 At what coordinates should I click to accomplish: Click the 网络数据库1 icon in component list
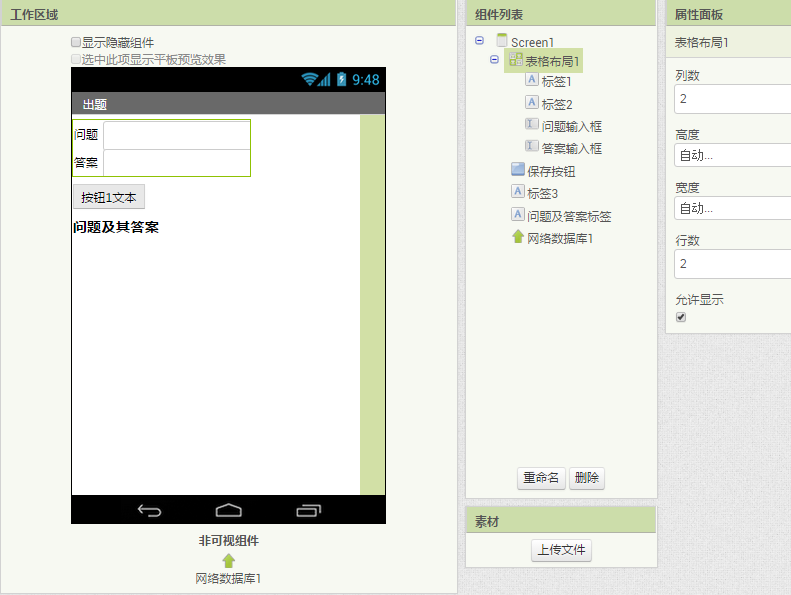tap(517, 237)
